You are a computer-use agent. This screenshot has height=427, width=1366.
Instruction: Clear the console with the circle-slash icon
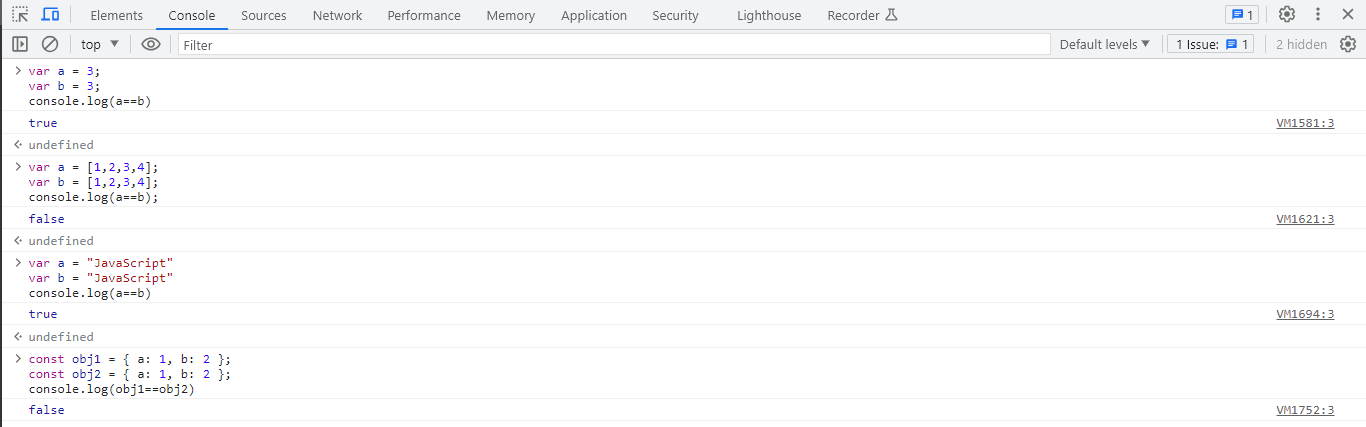50,44
